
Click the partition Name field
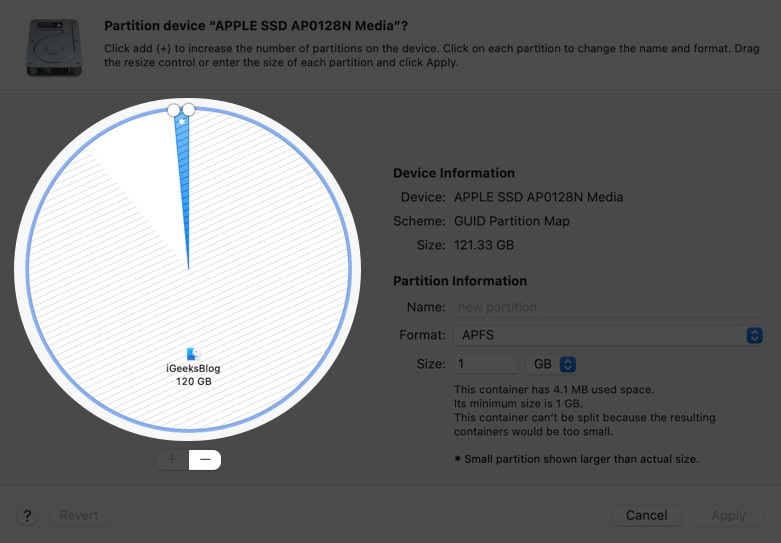(608, 307)
